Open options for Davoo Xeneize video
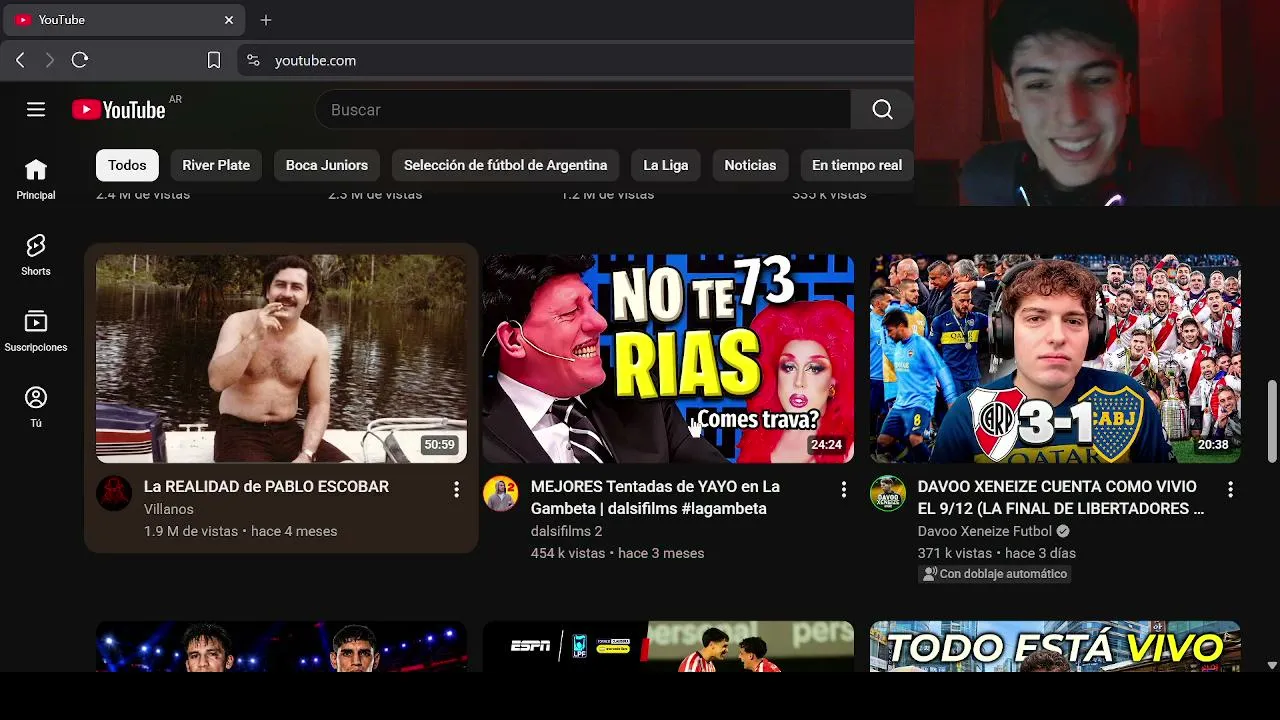Image resolution: width=1280 pixels, height=720 pixels. coord(1230,489)
